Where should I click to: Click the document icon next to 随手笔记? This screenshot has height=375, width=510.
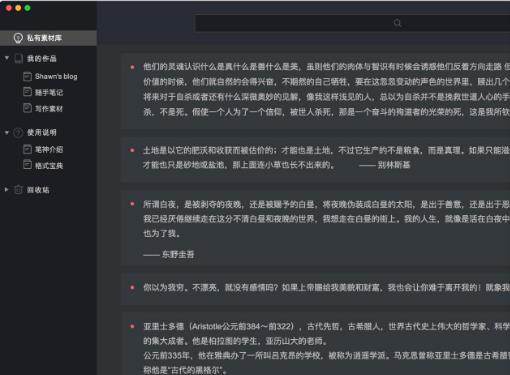[x=27, y=92]
